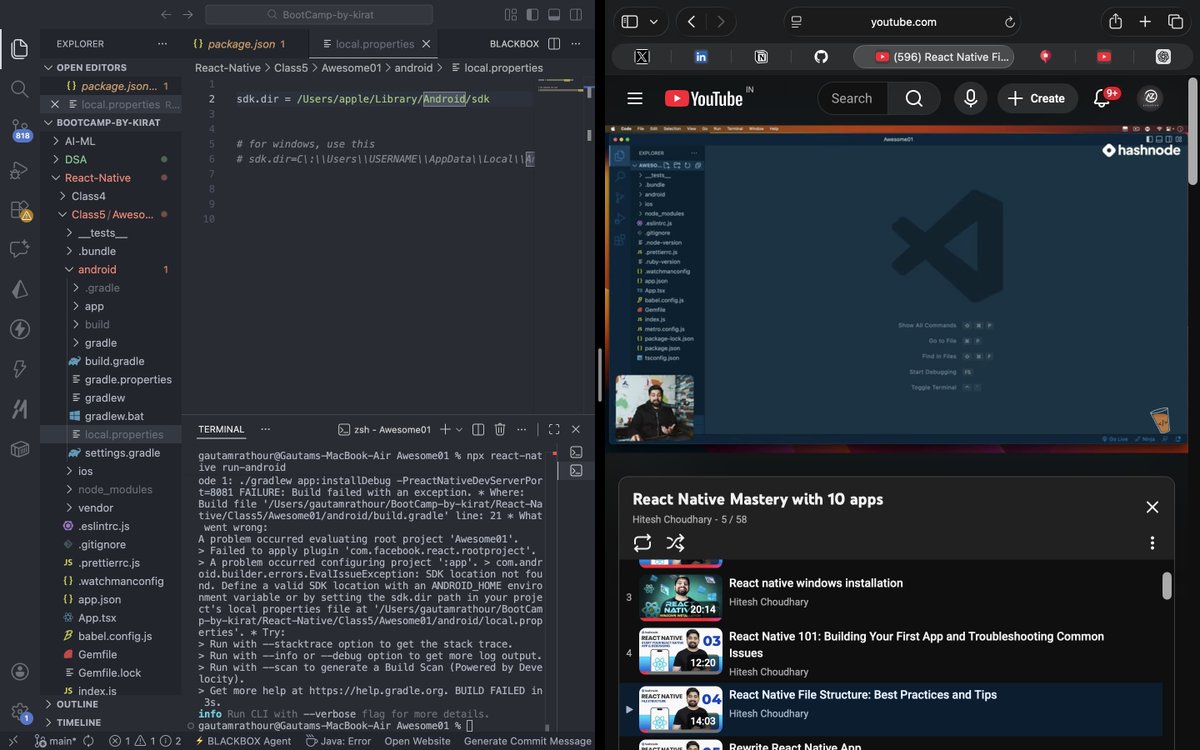Toggle VS Code secondary side bar layout

point(577,15)
